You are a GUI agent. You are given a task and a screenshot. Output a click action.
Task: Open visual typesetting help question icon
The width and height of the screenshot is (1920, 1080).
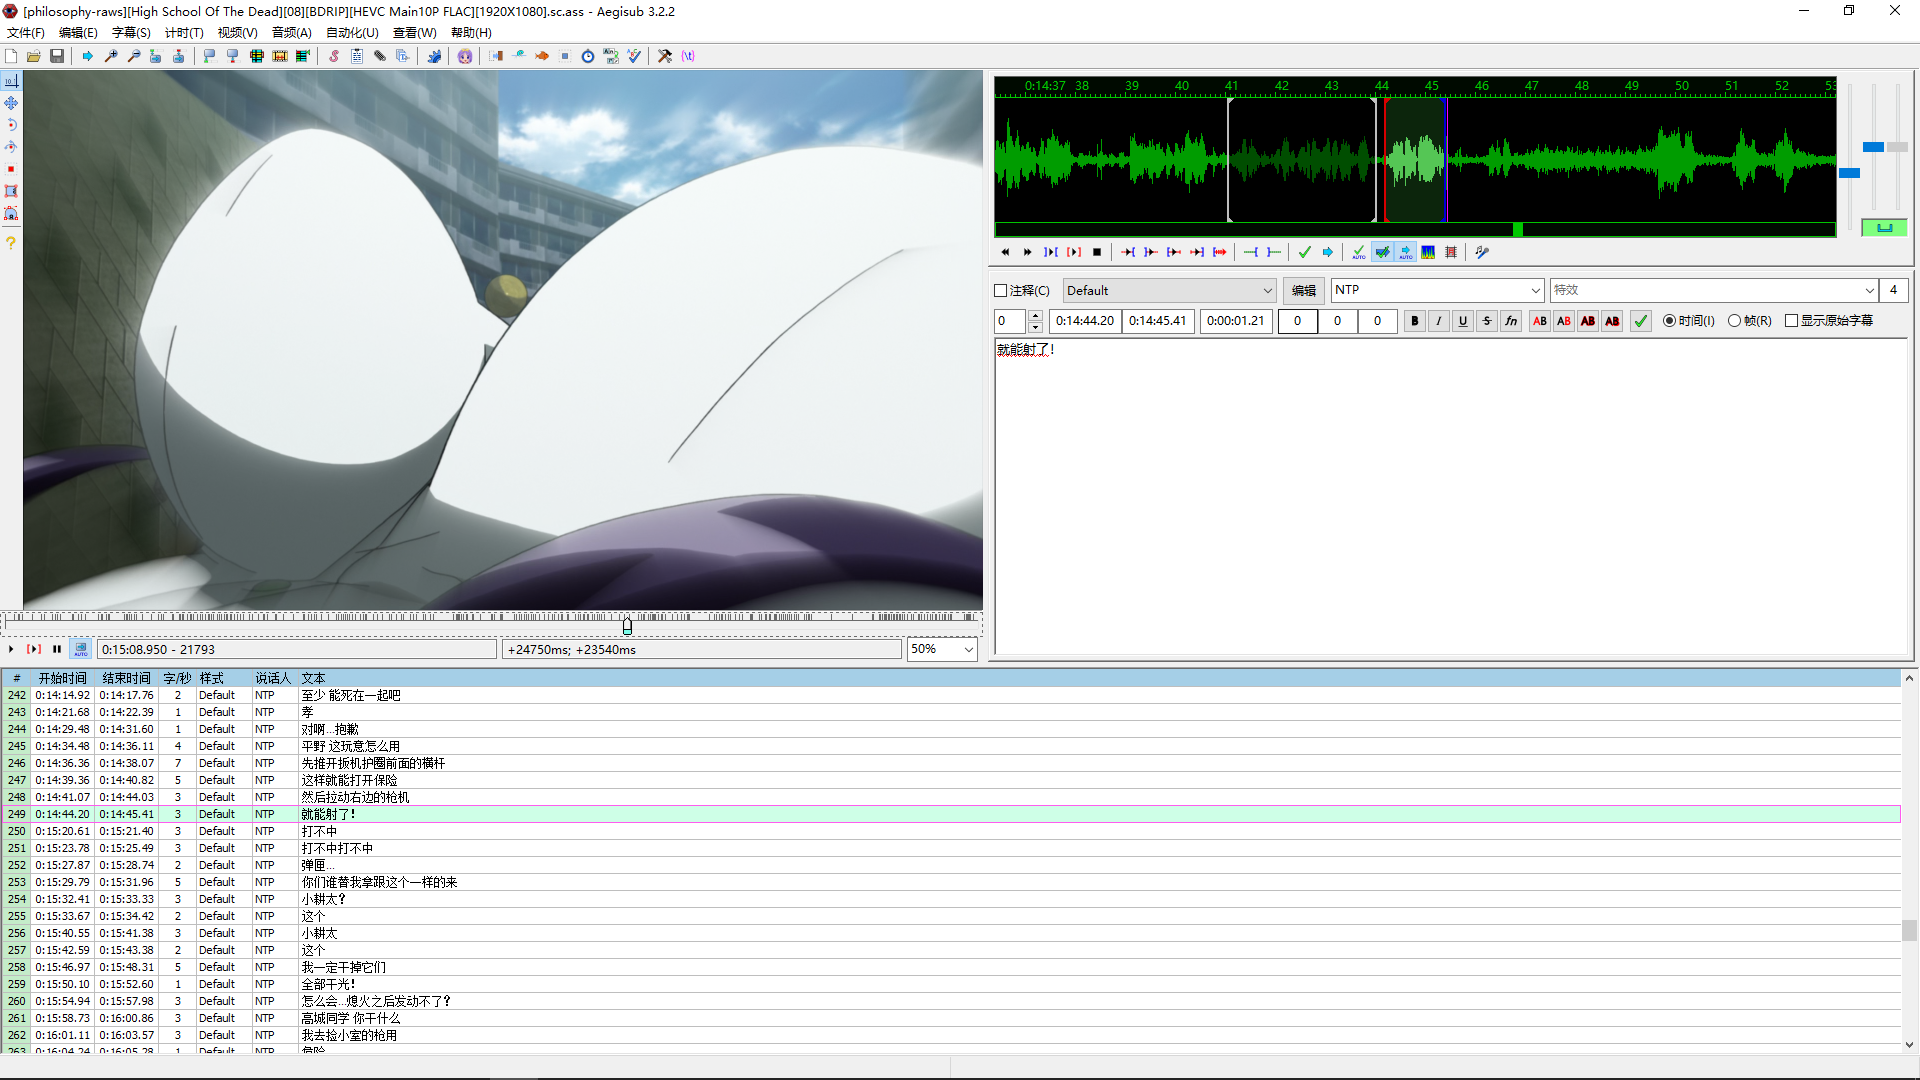11,243
